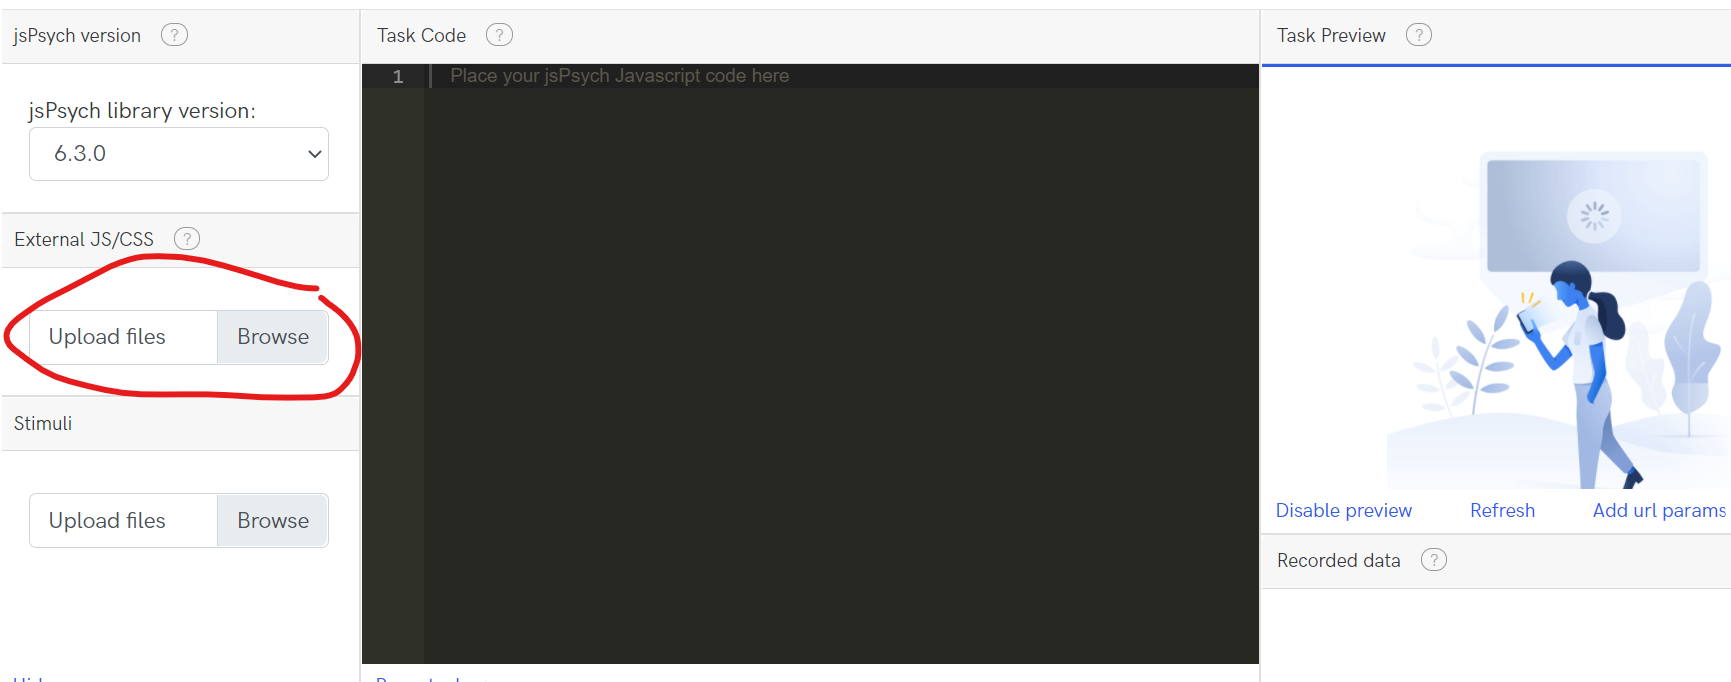This screenshot has height=682, width=1731.
Task: Click the Stimuli section header
Action: point(180,423)
